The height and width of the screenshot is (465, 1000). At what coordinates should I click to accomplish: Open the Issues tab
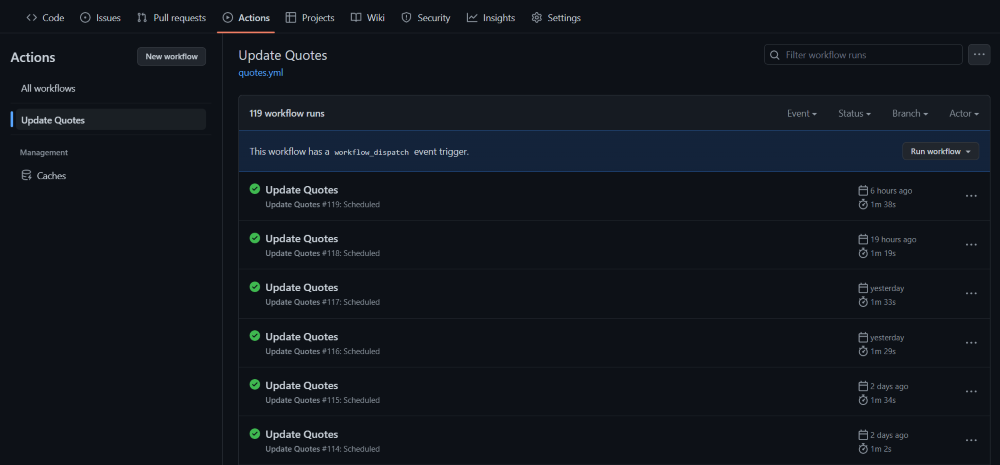(100, 18)
